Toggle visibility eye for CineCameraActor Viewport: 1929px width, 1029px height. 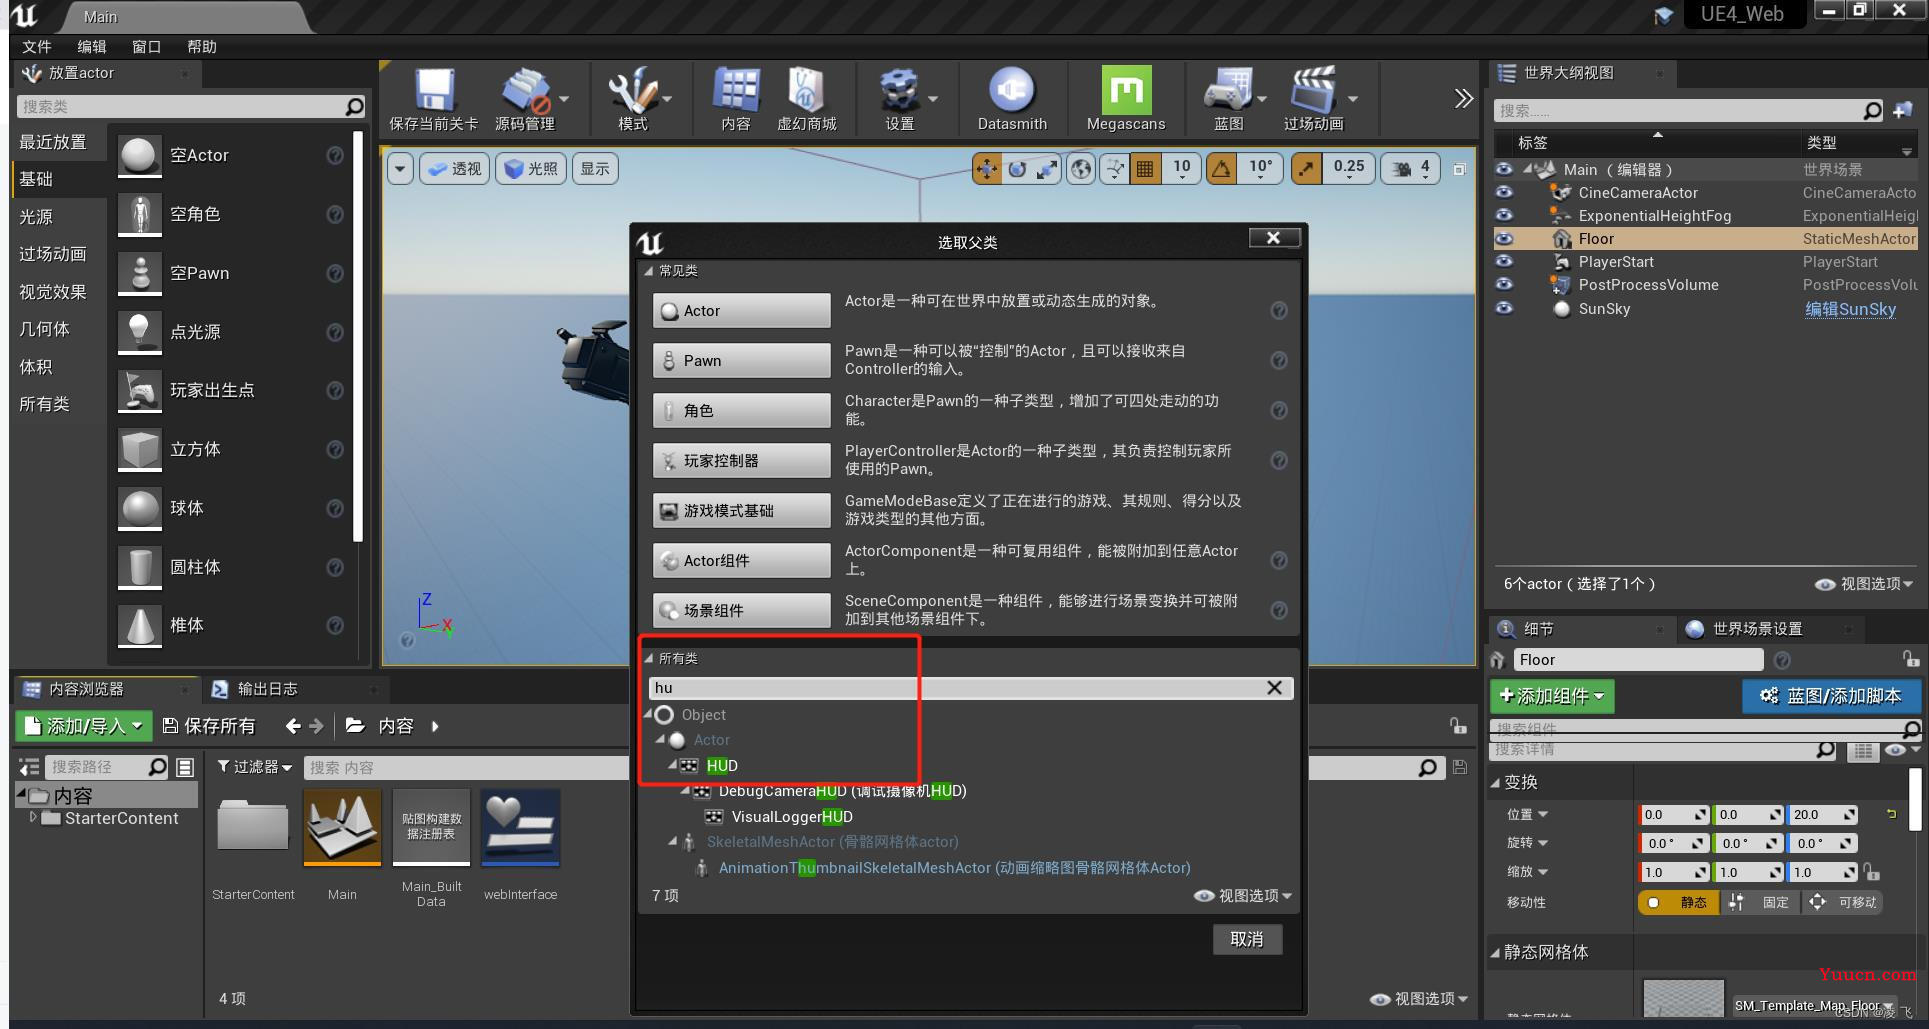pyautogui.click(x=1504, y=193)
